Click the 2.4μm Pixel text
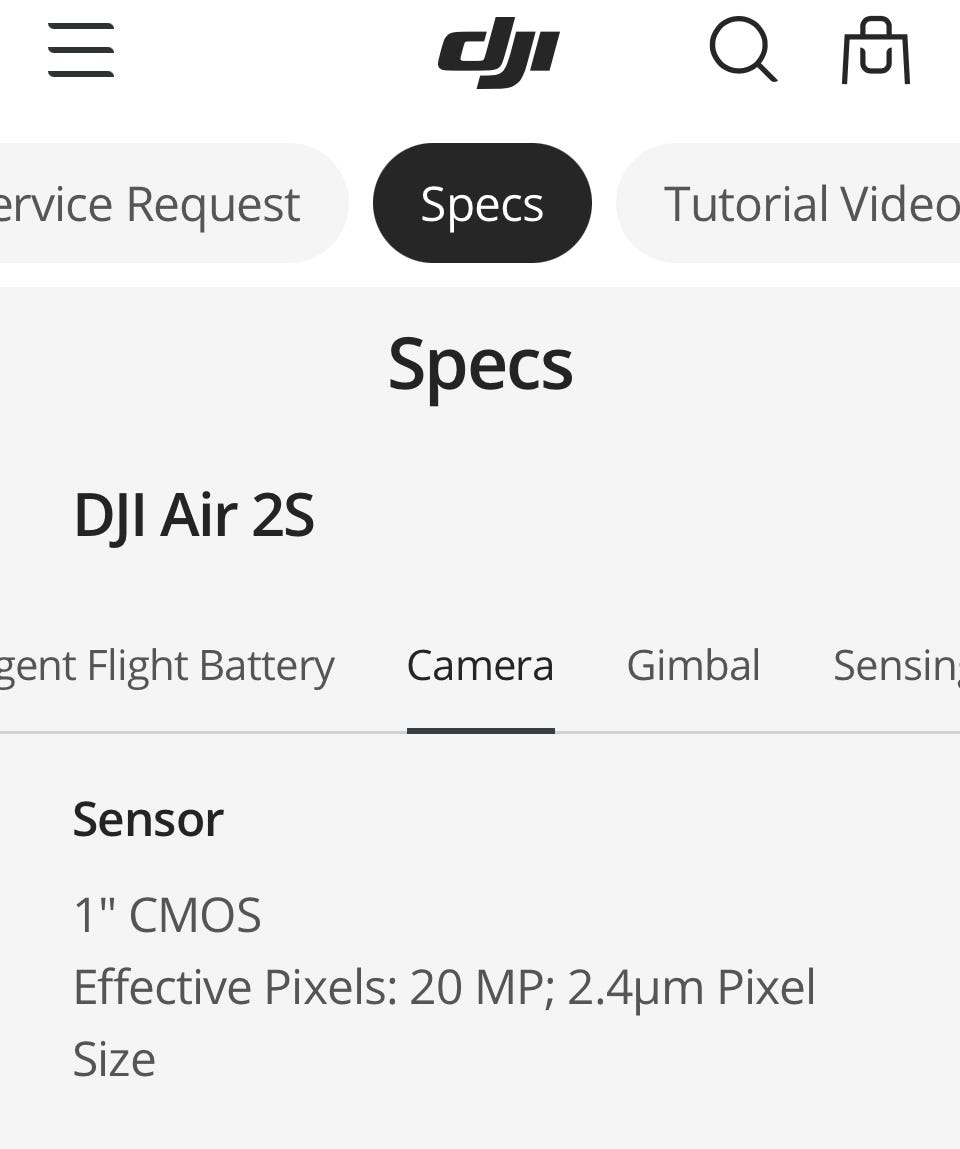The width and height of the screenshot is (960, 1149). [x=691, y=988]
